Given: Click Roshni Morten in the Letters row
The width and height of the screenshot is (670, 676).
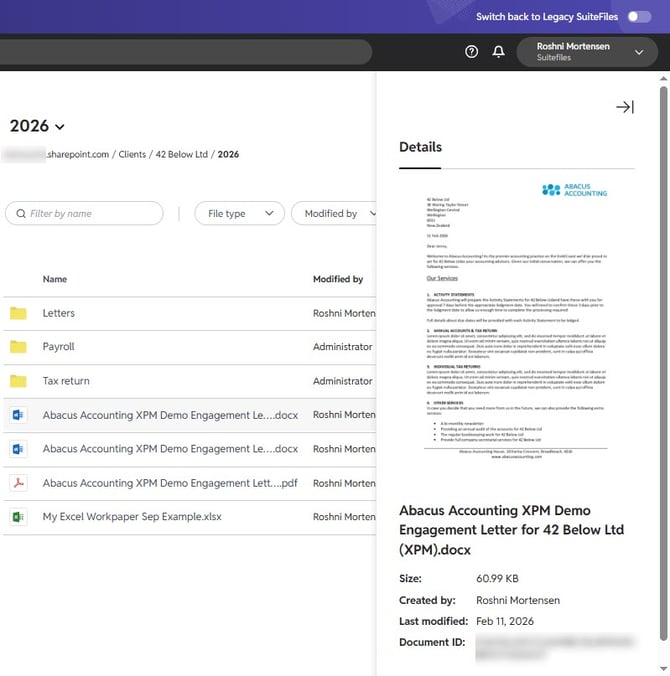Looking at the screenshot, I should coord(344,313).
